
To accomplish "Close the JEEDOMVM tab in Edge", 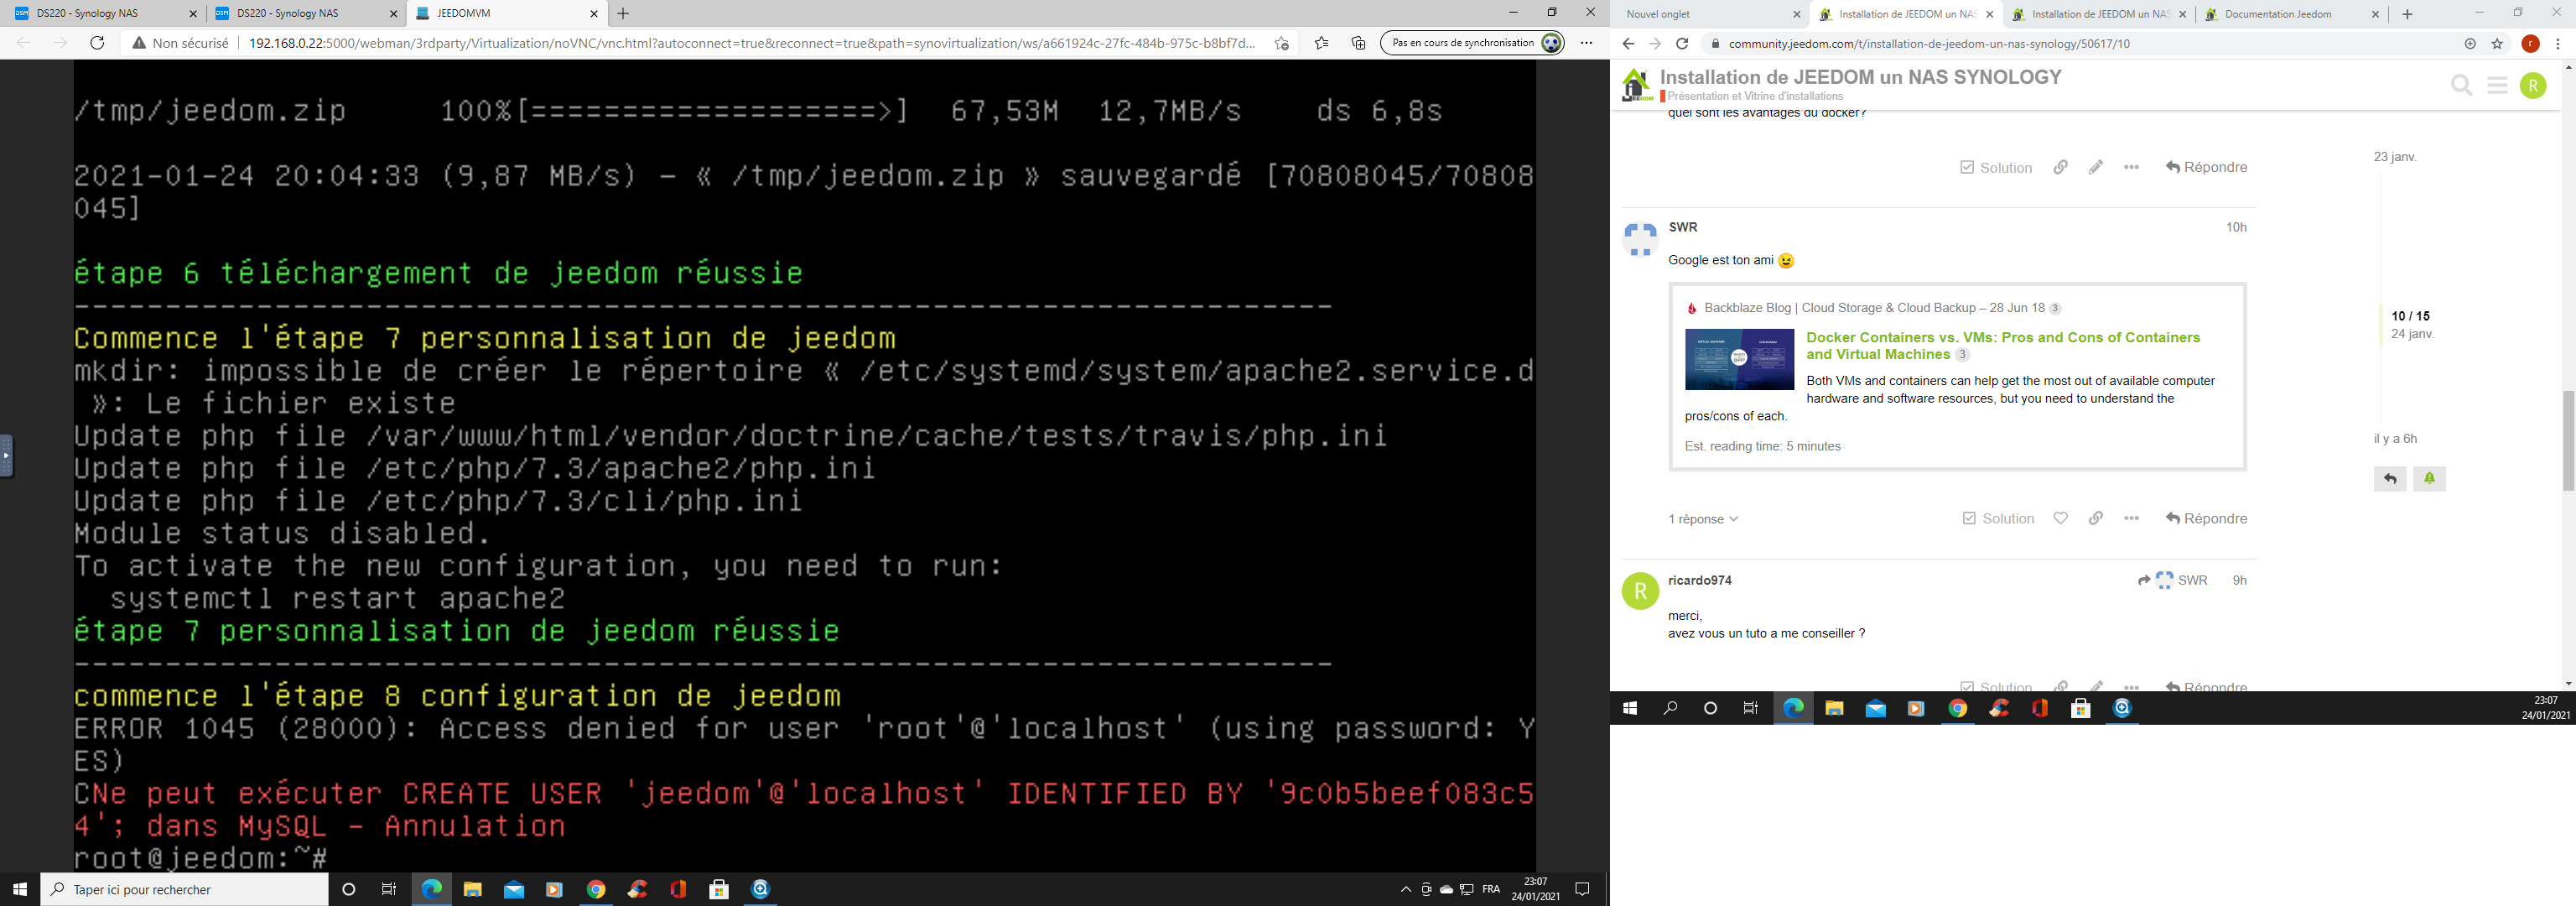I will (x=593, y=14).
